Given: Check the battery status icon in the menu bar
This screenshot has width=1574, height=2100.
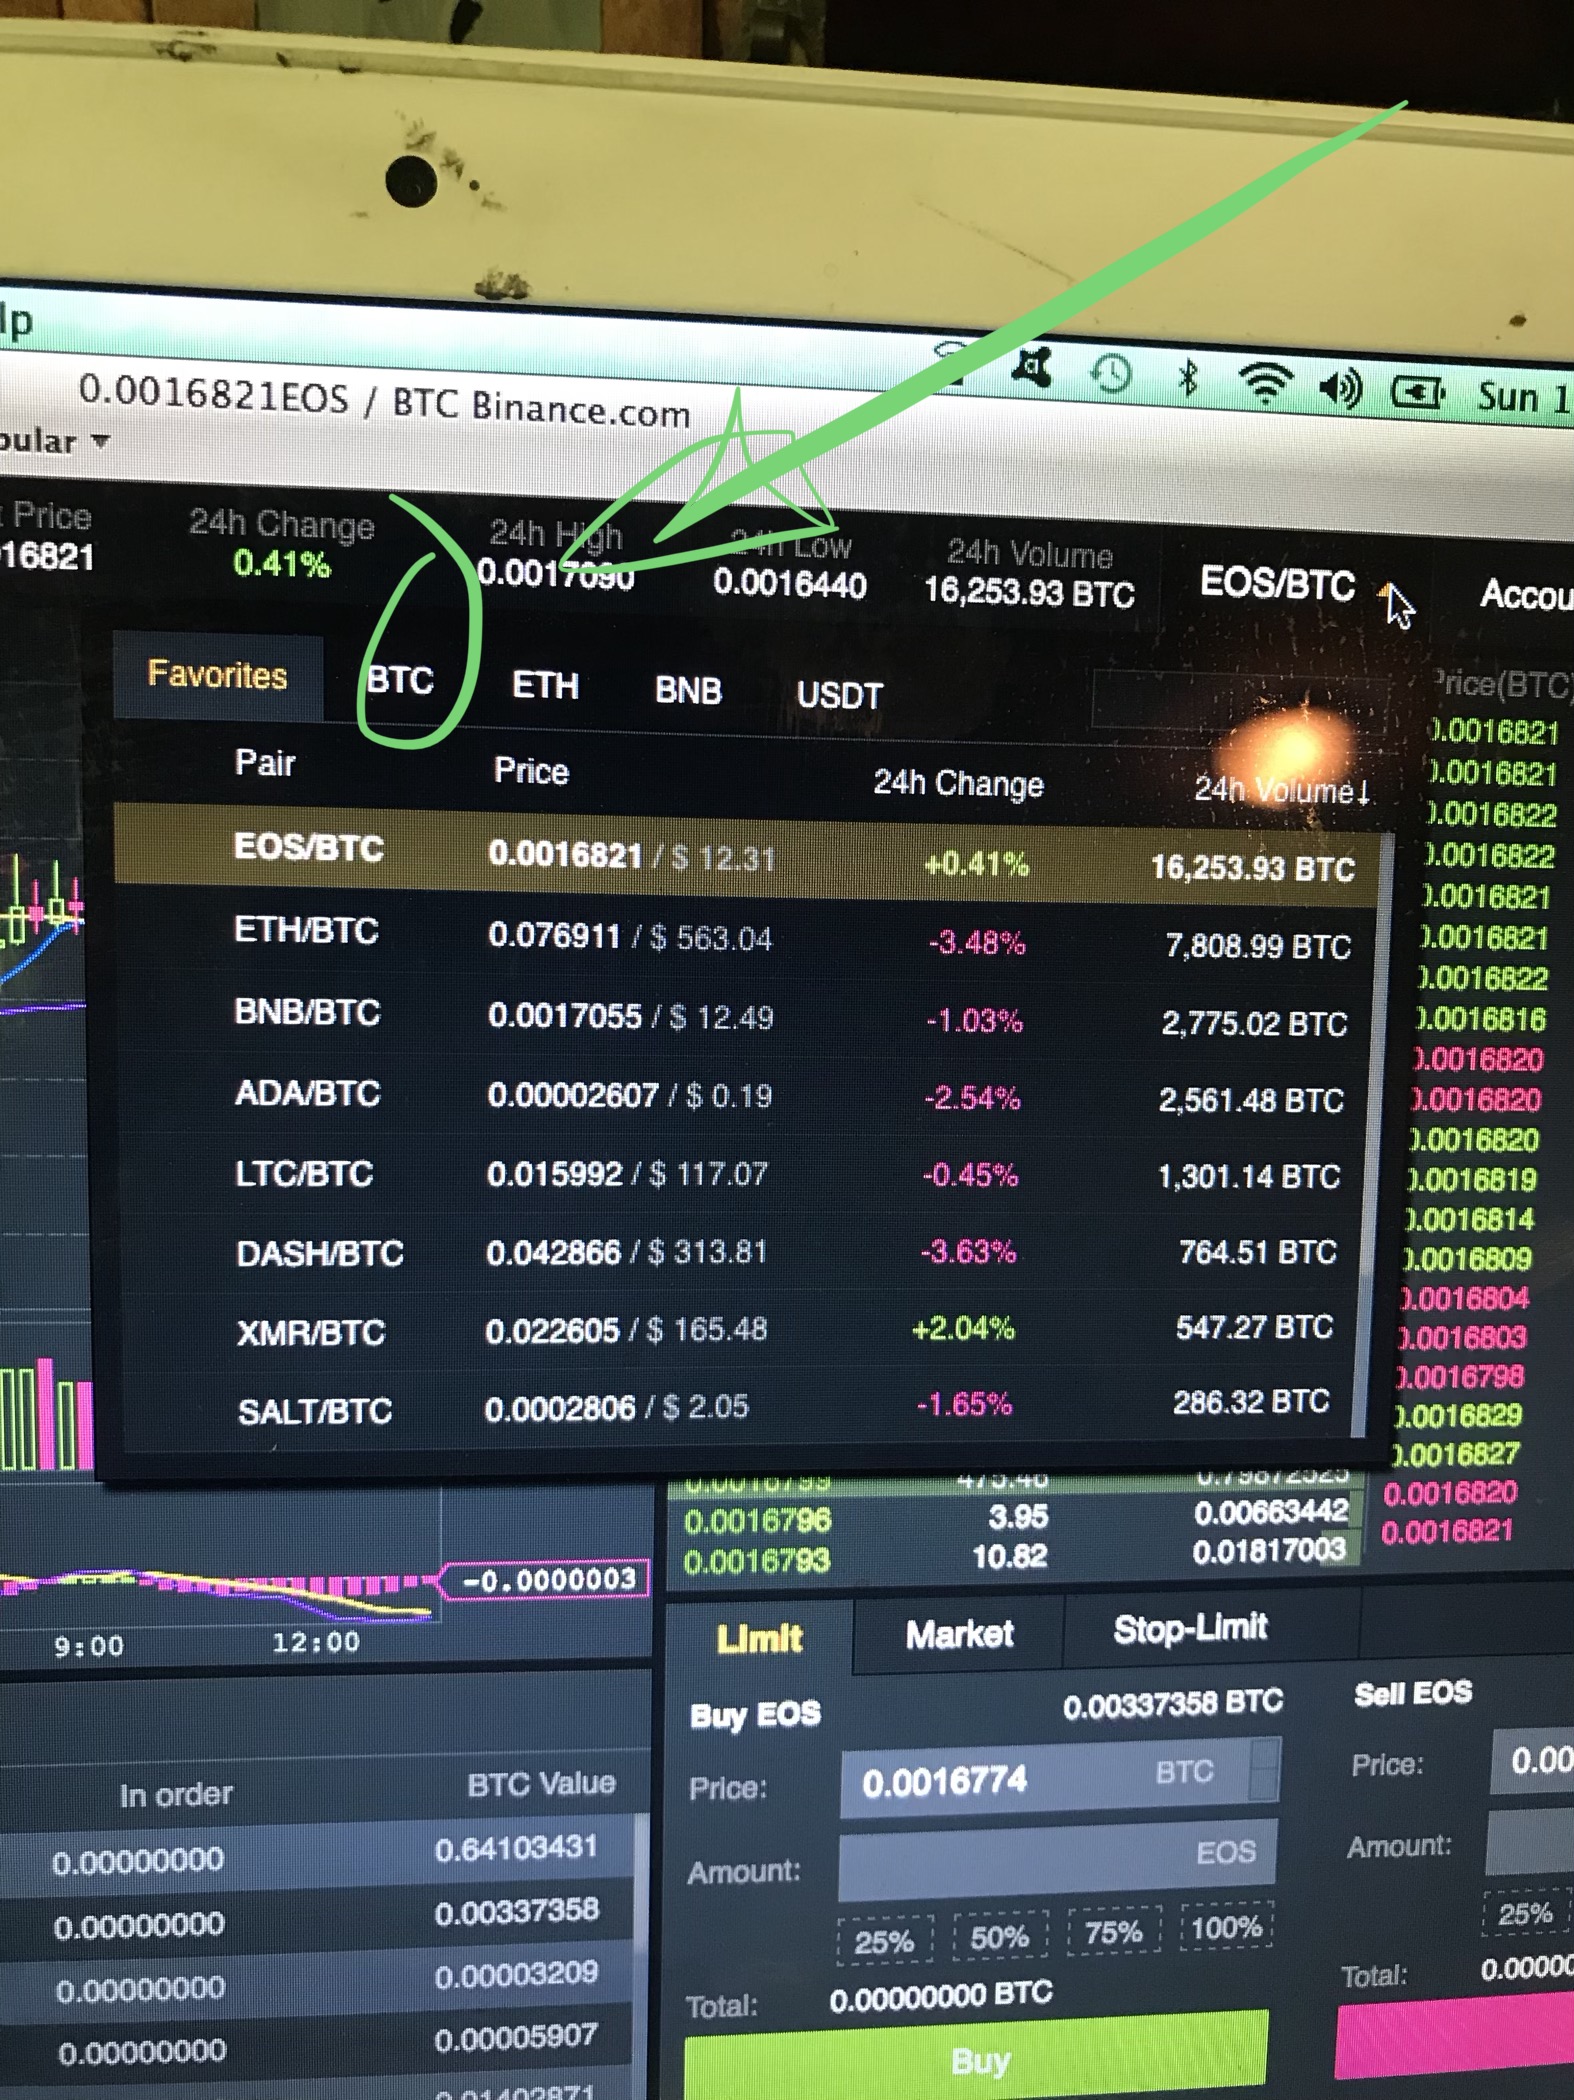Looking at the screenshot, I should pyautogui.click(x=1417, y=394).
